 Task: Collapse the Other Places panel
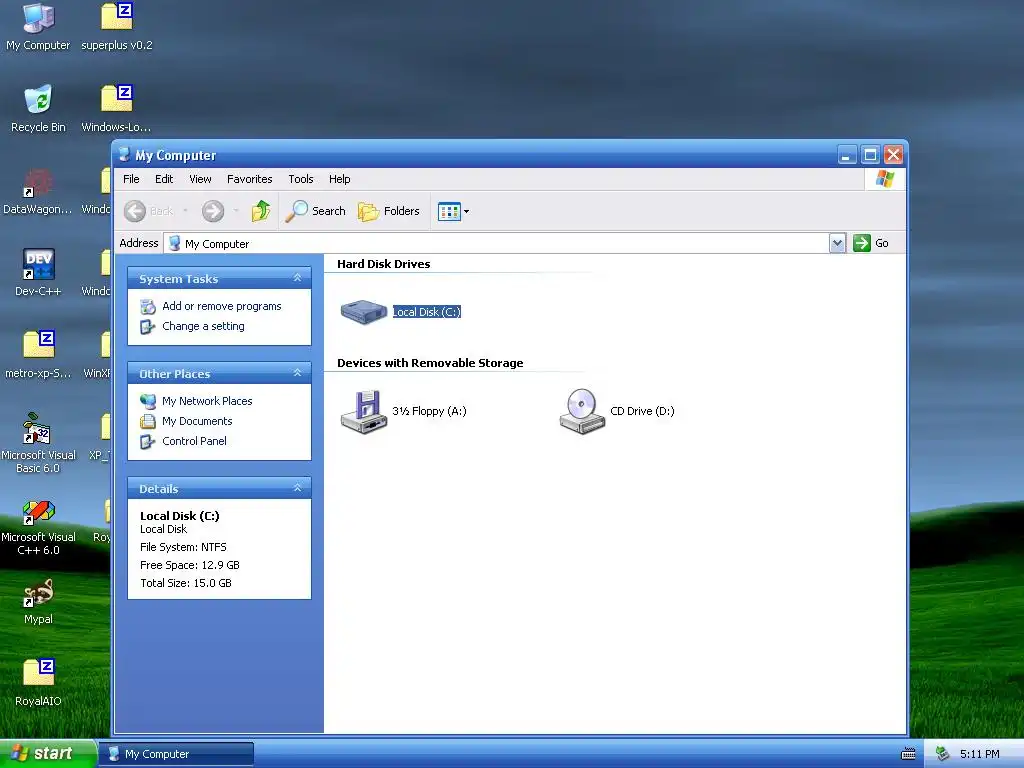click(x=297, y=373)
